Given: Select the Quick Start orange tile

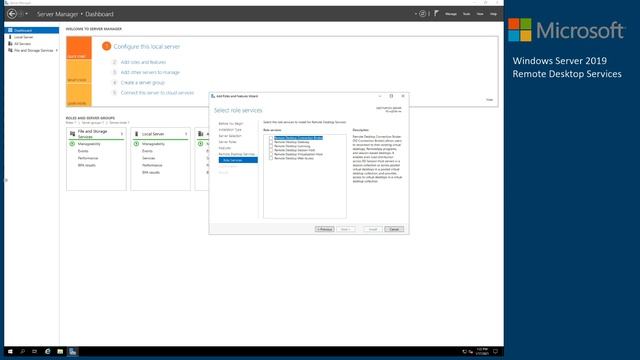Looking at the screenshot, I should click(x=79, y=48).
